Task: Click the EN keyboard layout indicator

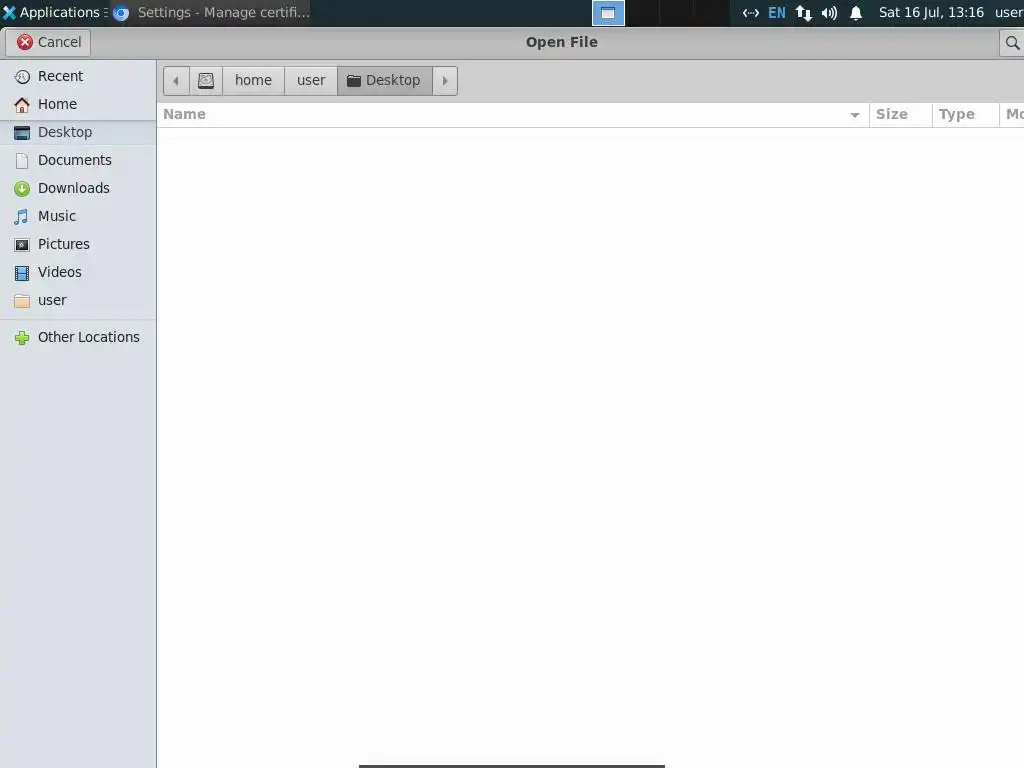Action: coord(776,13)
